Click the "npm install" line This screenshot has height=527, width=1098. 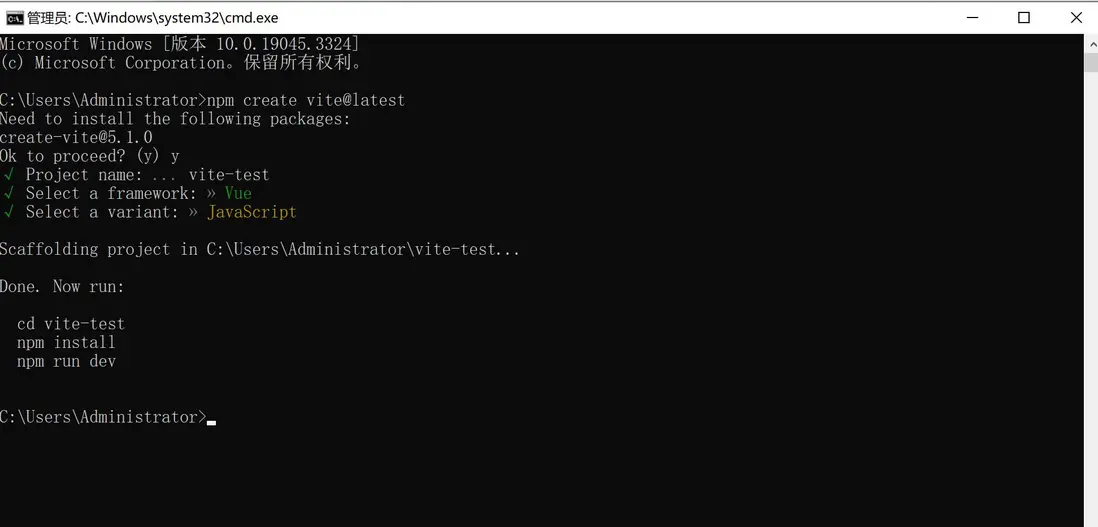[66, 343]
